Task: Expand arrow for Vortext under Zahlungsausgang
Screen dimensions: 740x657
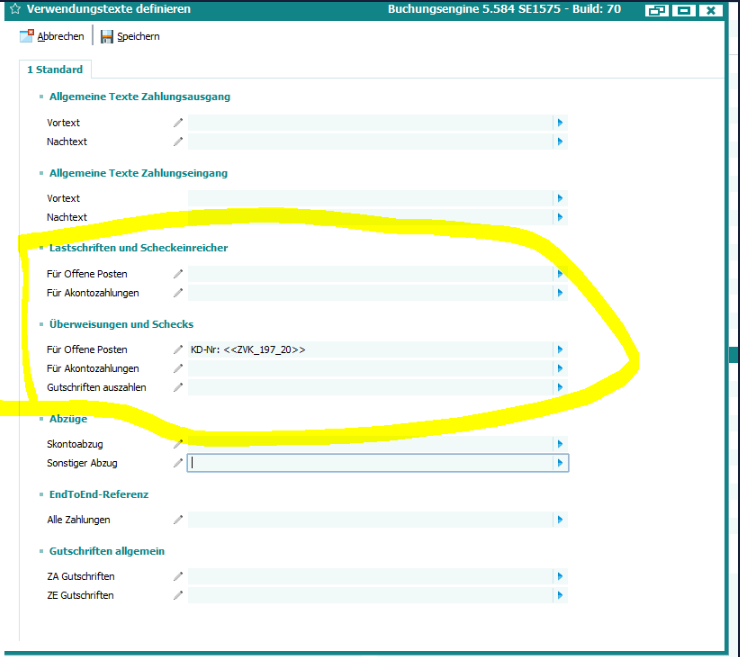Action: click(x=561, y=123)
